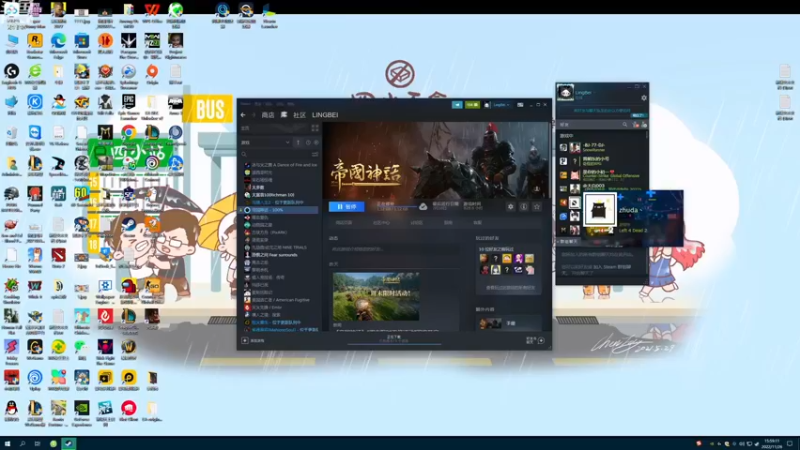Open WPS Office desktop icon

pos(152,15)
